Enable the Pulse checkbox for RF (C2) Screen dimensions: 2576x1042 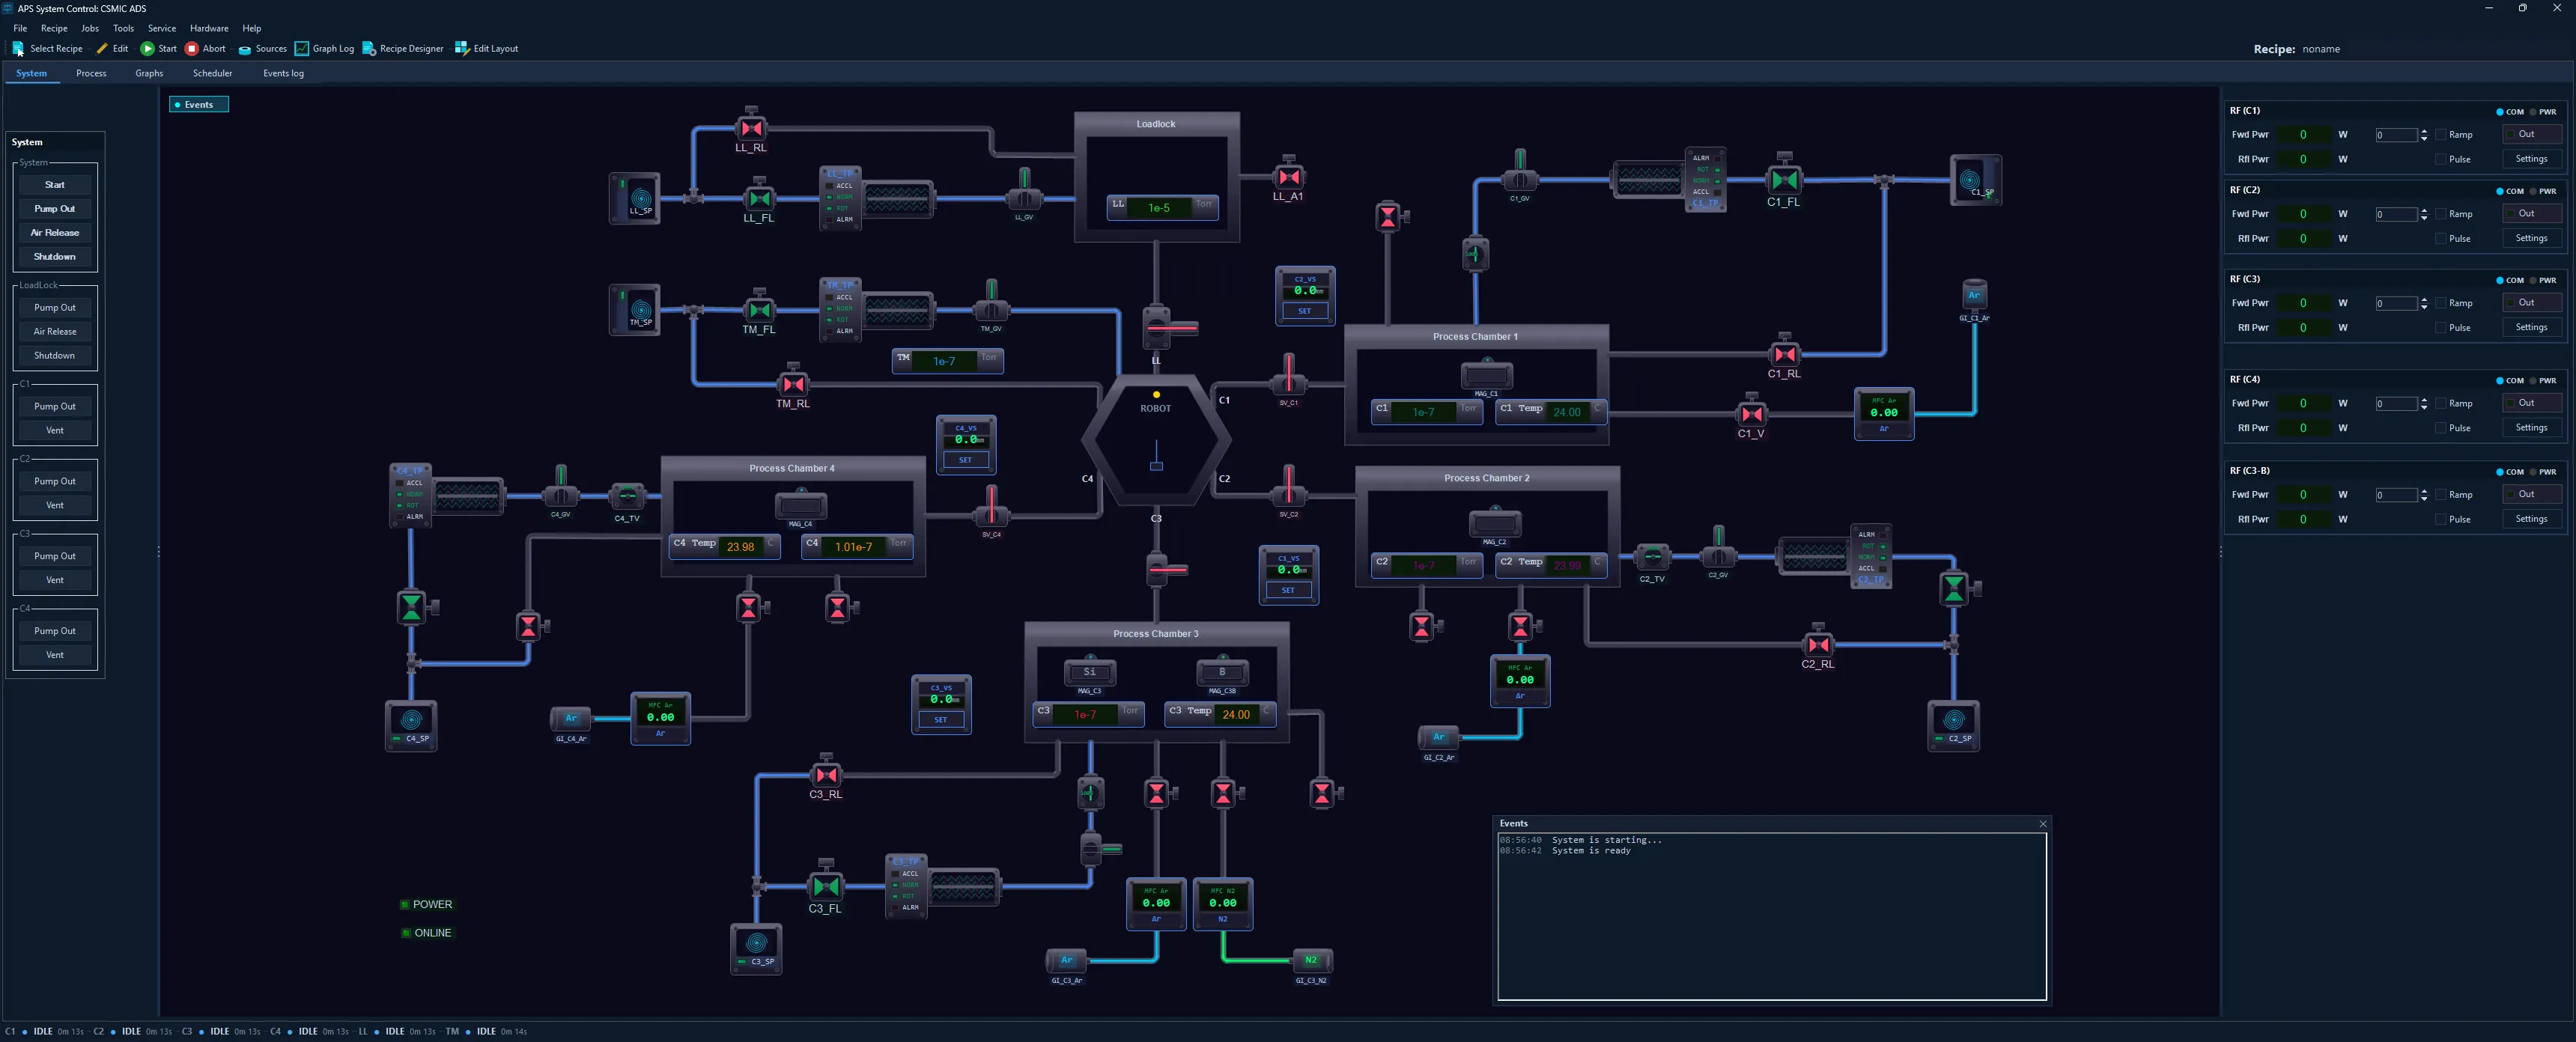[x=2441, y=239]
